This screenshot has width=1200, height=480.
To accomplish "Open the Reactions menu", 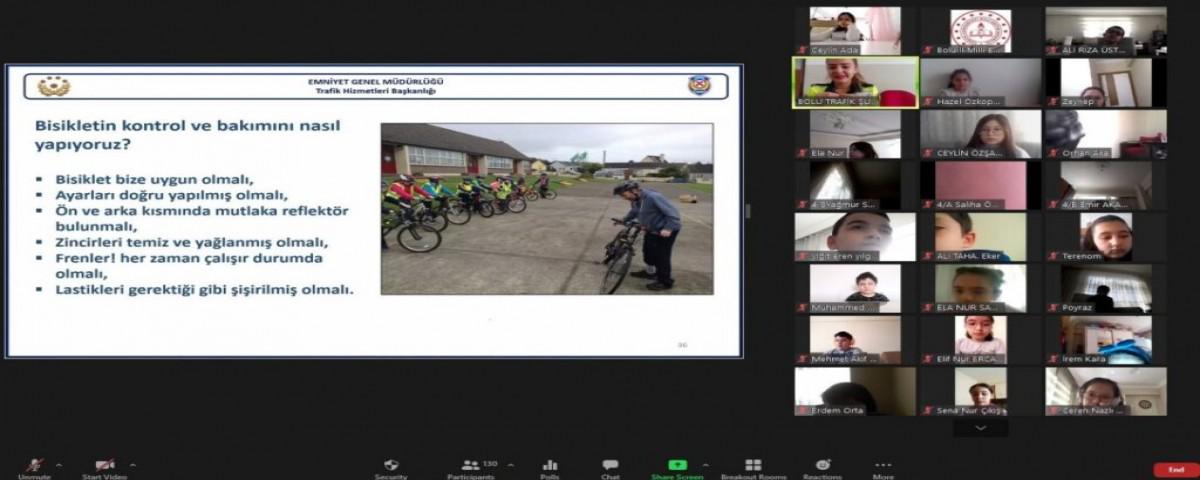I will pyautogui.click(x=822, y=465).
